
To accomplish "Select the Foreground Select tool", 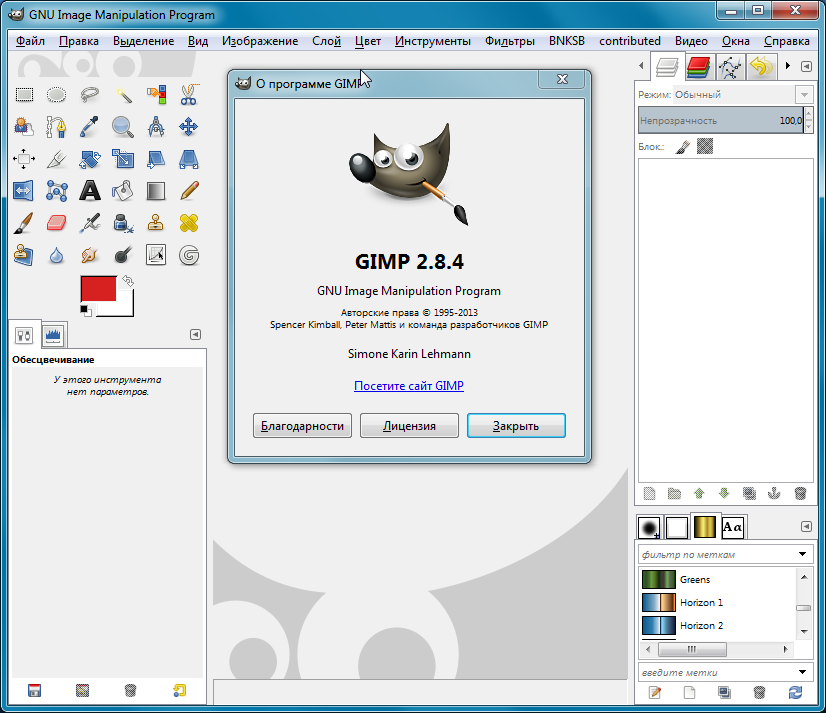I will (24, 127).
